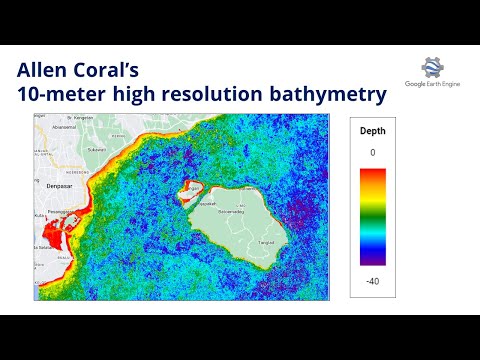
Task: Click the 'Depth' legend title
Action: click(373, 131)
